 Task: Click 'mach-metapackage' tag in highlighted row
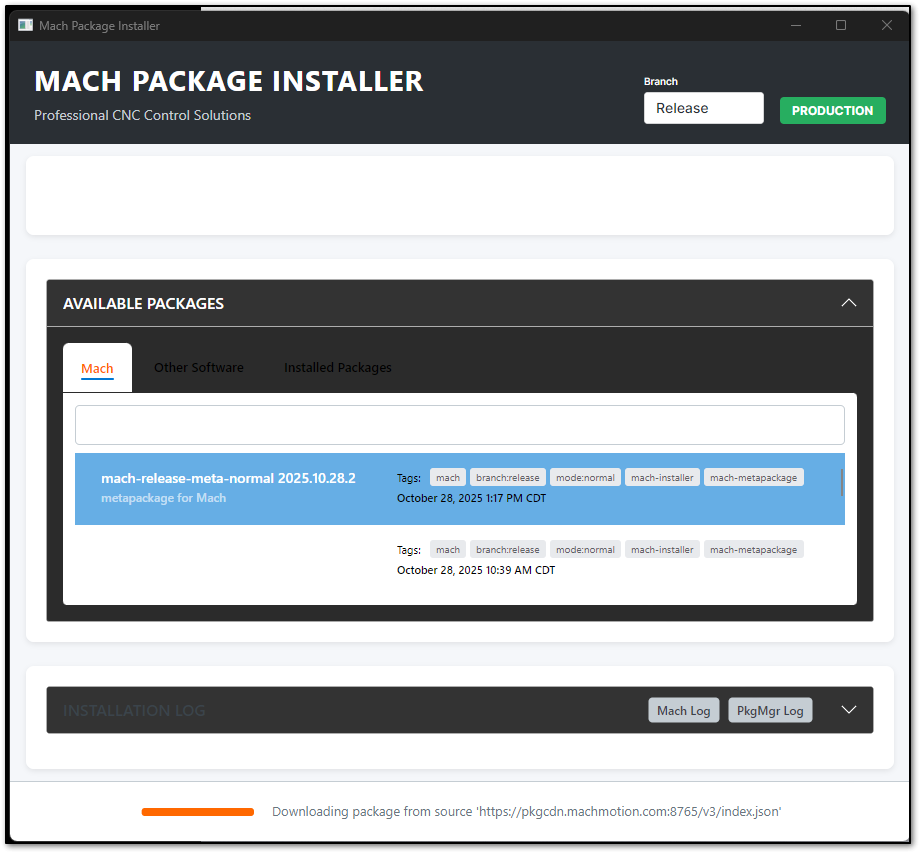point(753,478)
